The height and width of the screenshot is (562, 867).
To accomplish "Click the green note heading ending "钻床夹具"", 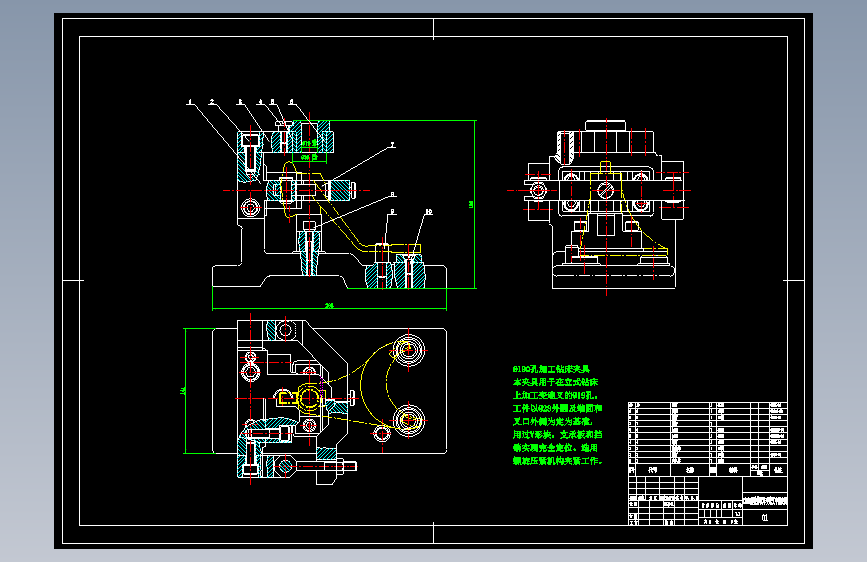I will point(551,369).
